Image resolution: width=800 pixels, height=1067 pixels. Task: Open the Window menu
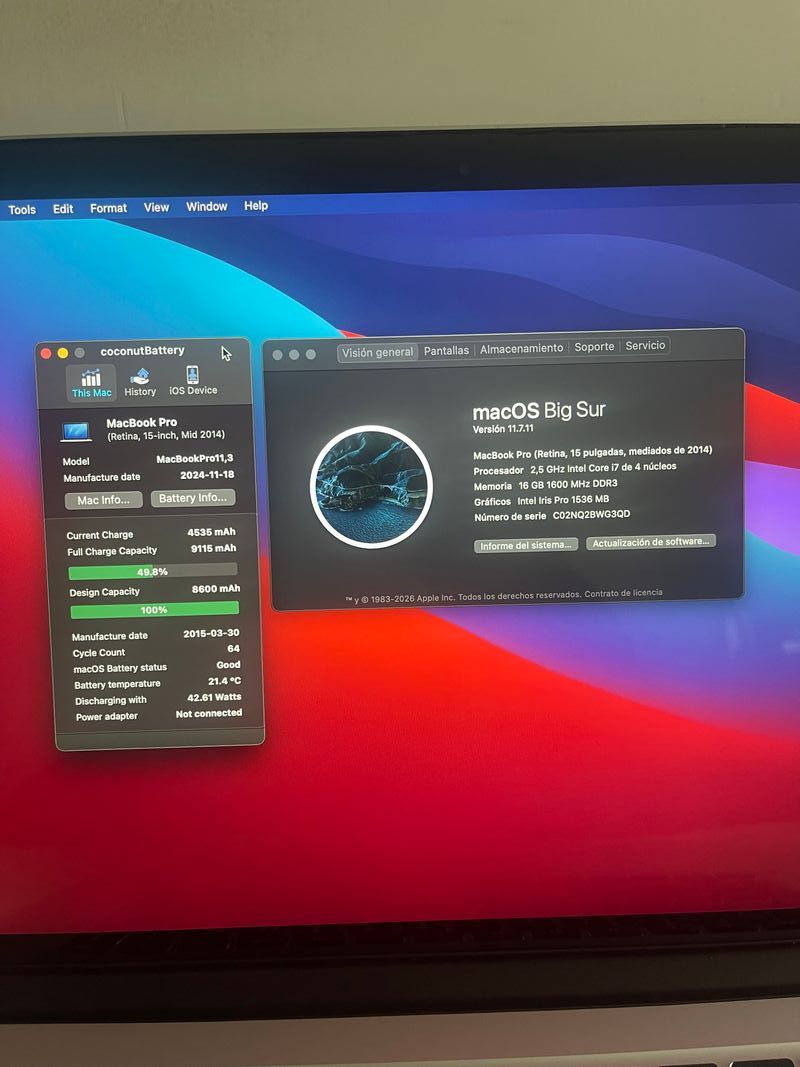coord(207,206)
